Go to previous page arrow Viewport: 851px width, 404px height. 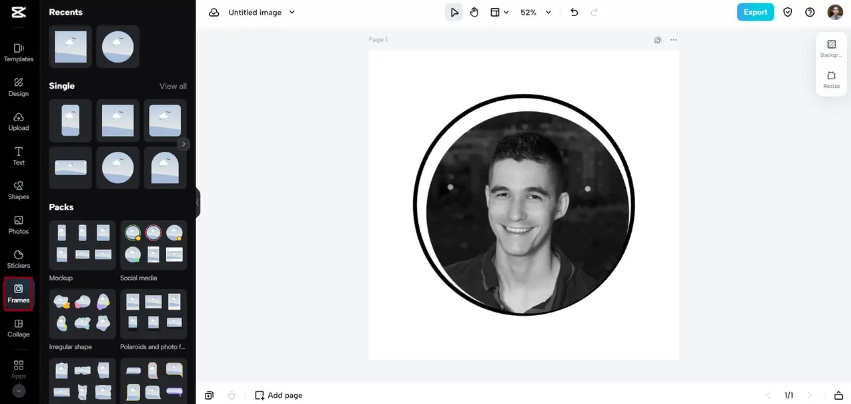(768, 395)
